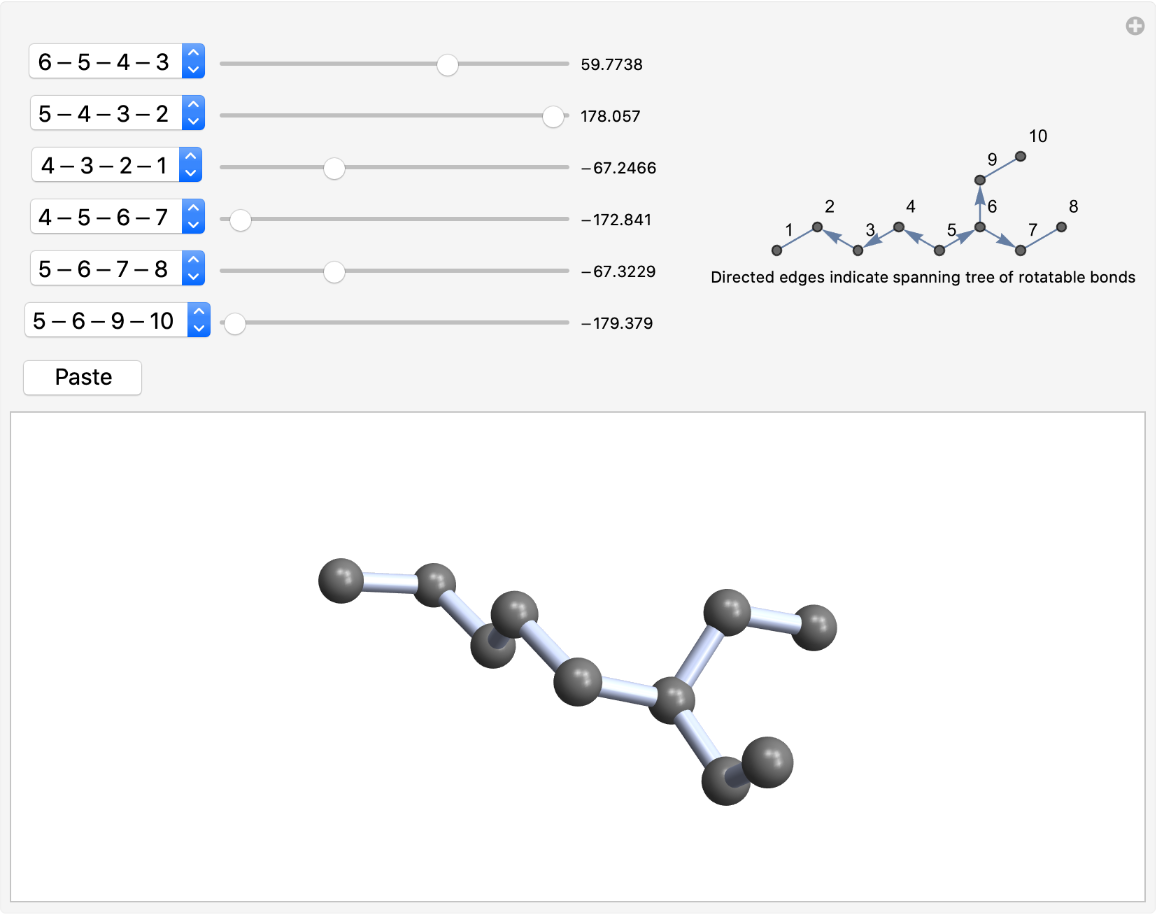This screenshot has height=916, width=1156.
Task: Open the 4–5–6–7 dihedral dropdown
Action: click(117, 216)
